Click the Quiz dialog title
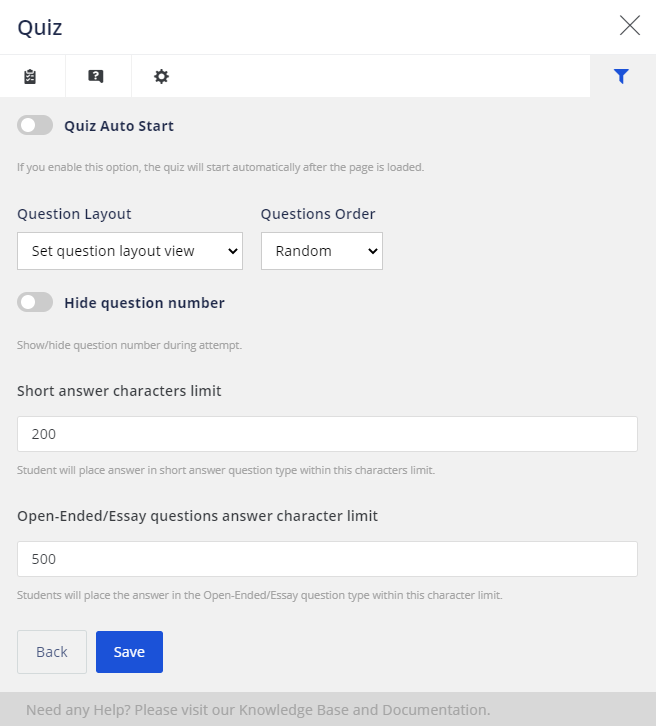The width and height of the screenshot is (656, 726). point(40,27)
